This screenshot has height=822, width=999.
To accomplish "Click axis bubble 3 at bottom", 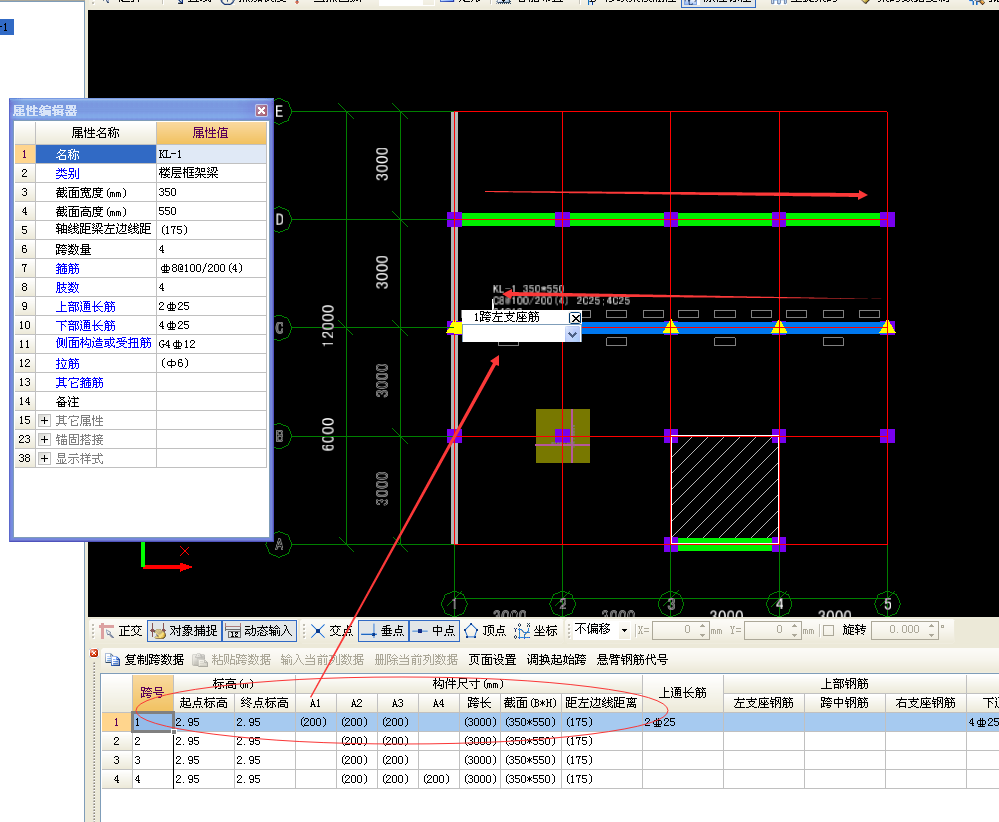I will (671, 603).
